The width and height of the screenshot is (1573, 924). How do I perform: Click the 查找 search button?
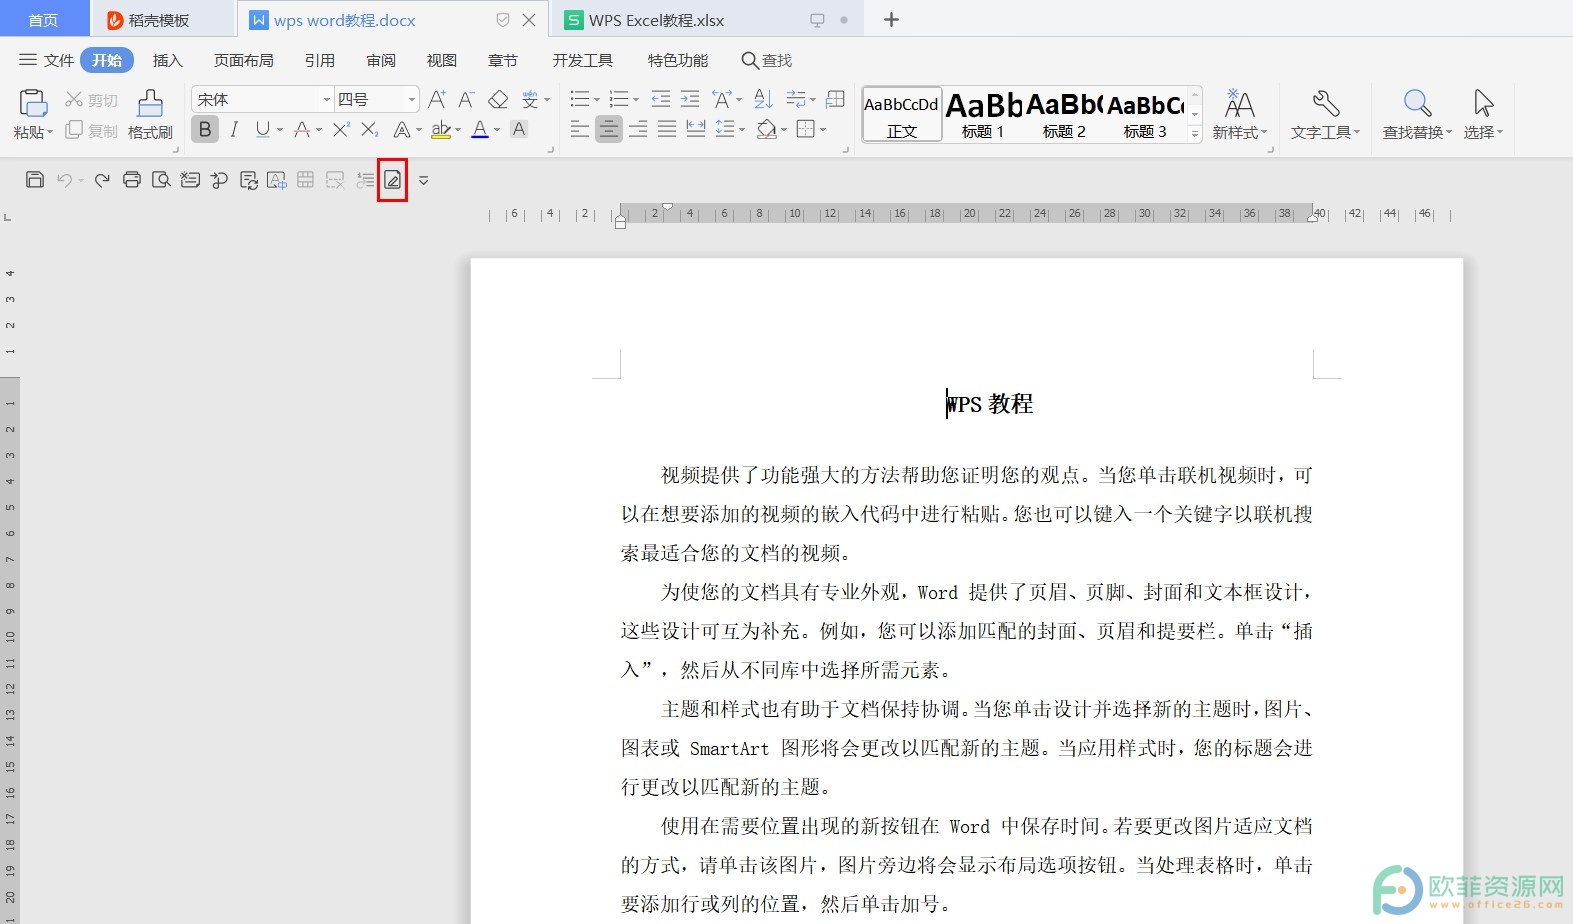[x=767, y=60]
